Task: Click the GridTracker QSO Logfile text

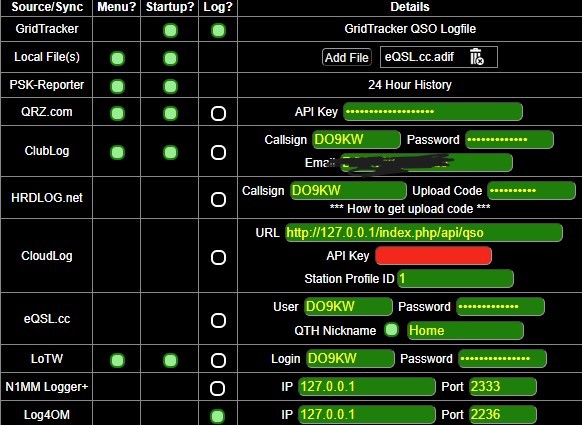Action: [410, 29]
